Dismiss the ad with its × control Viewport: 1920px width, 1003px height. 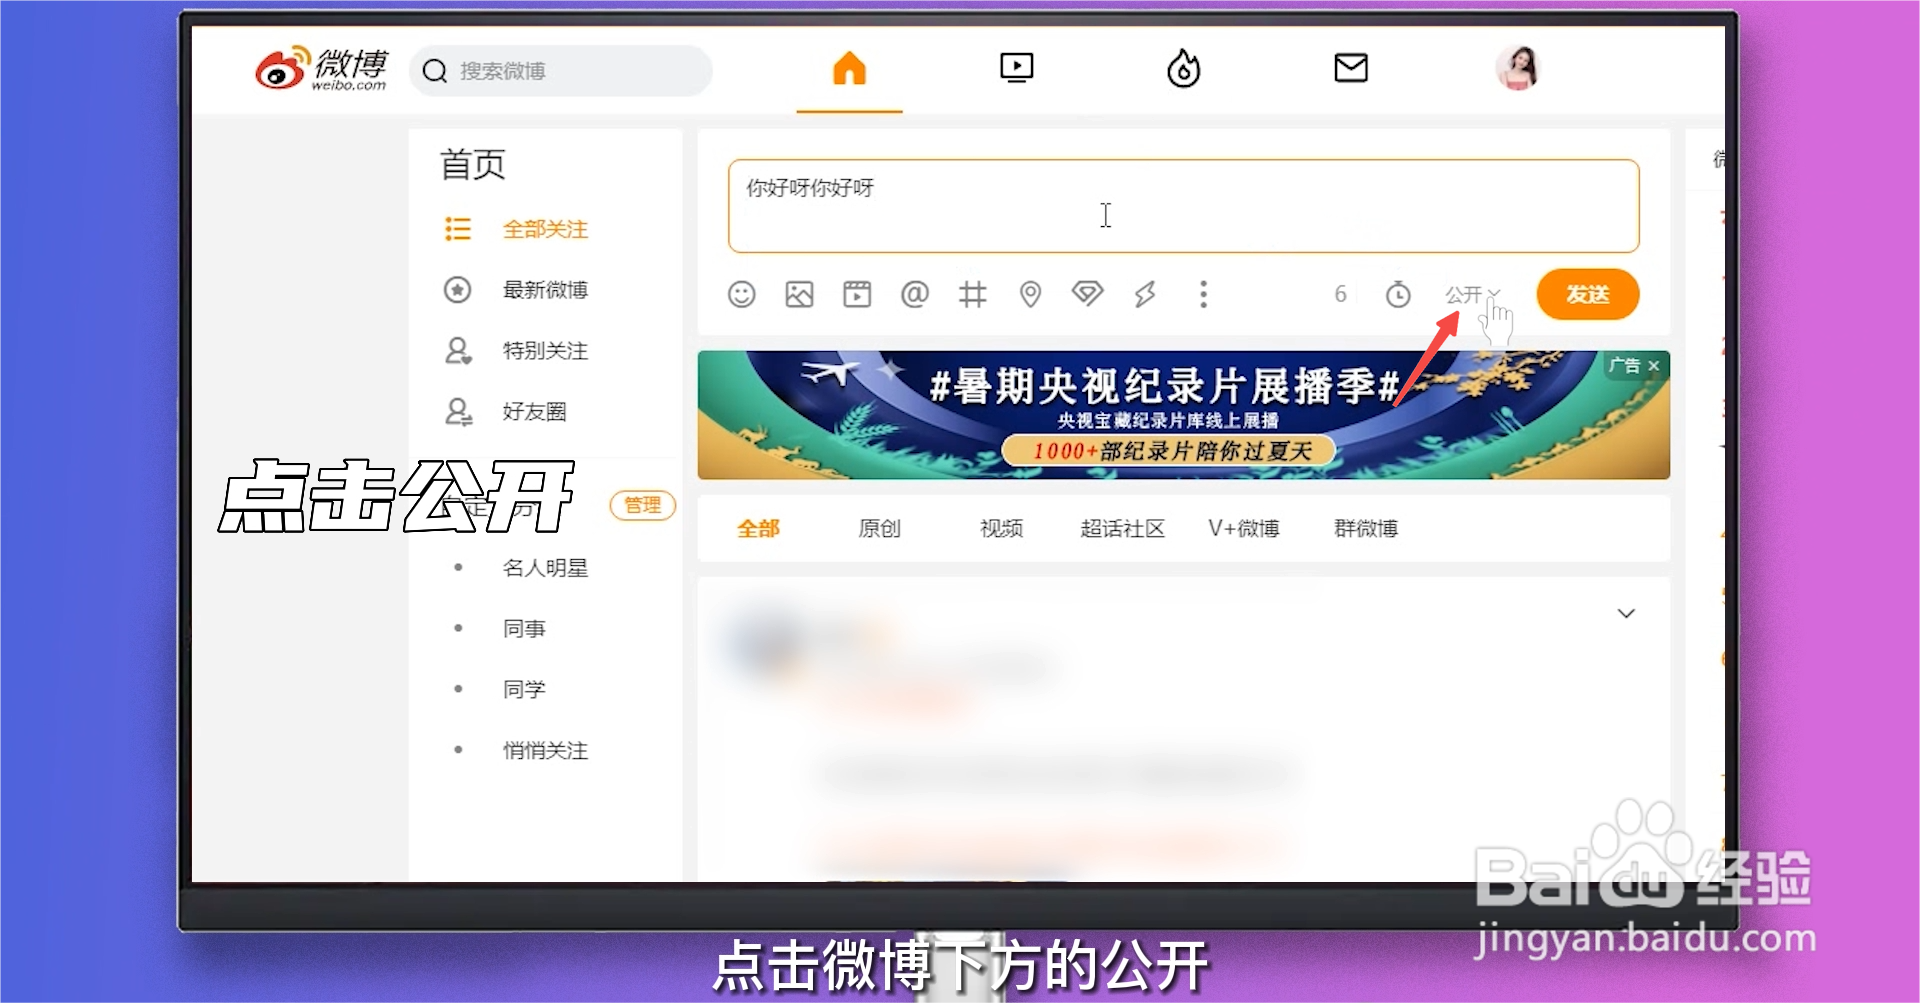pyautogui.click(x=1652, y=366)
